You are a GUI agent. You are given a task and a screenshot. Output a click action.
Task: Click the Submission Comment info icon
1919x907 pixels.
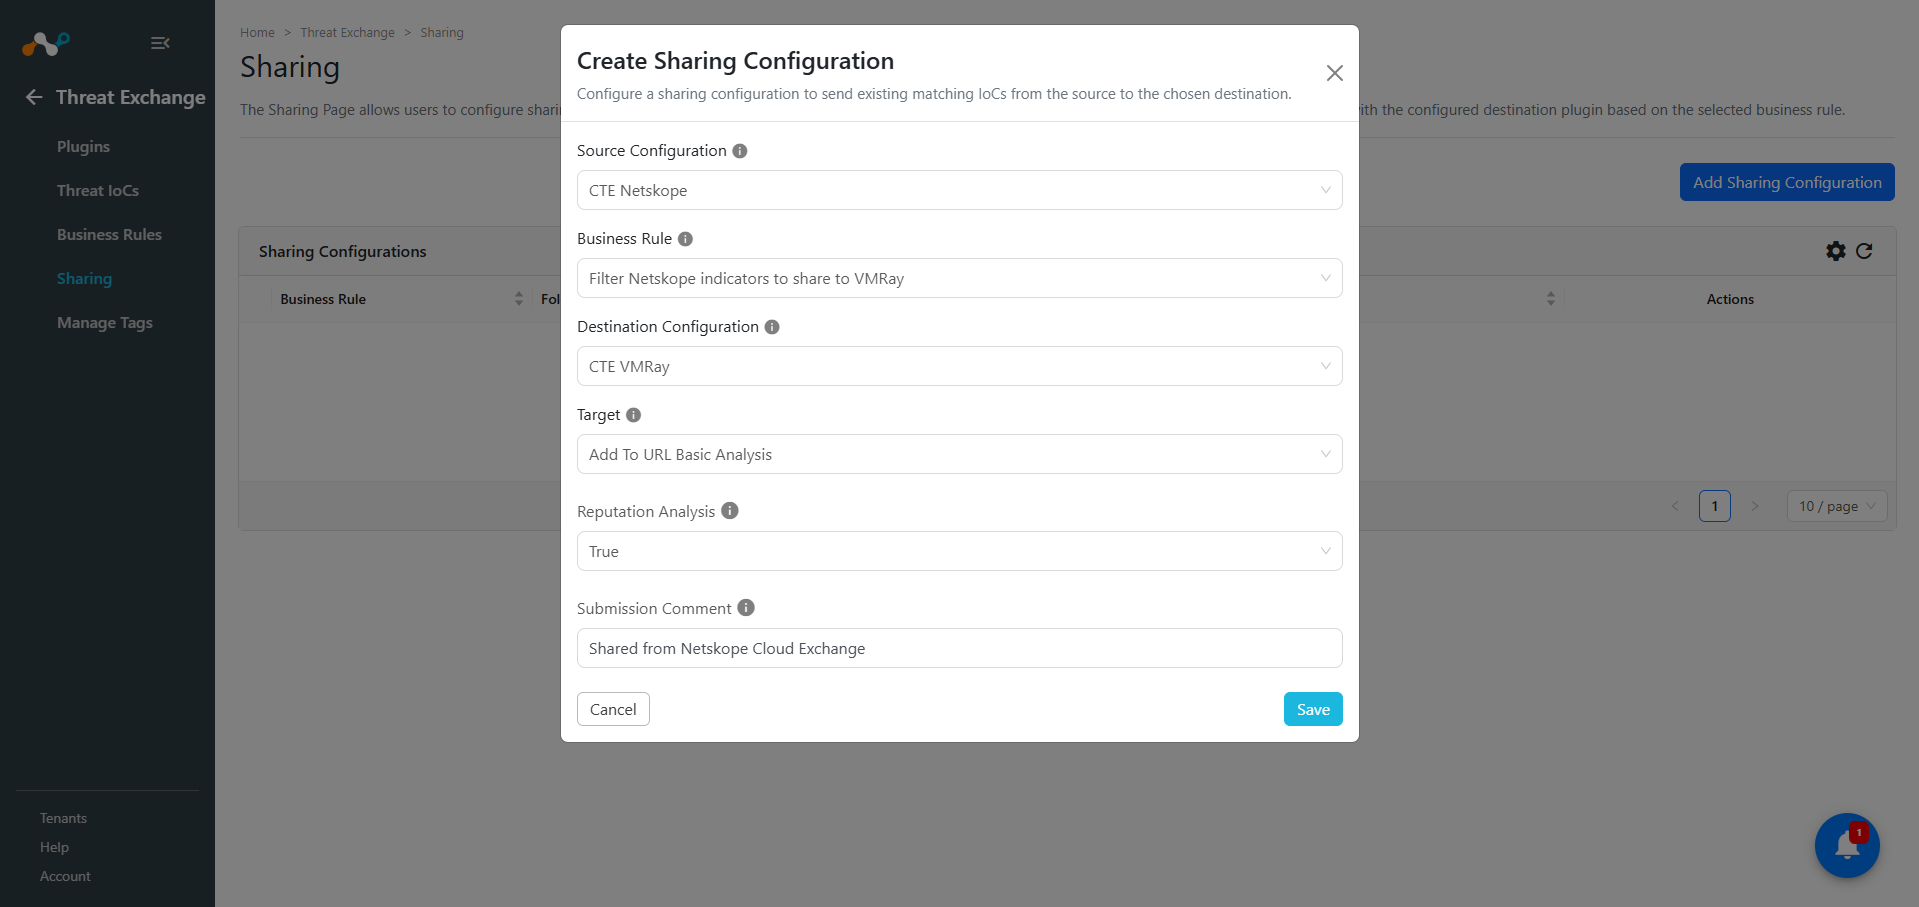[746, 608]
